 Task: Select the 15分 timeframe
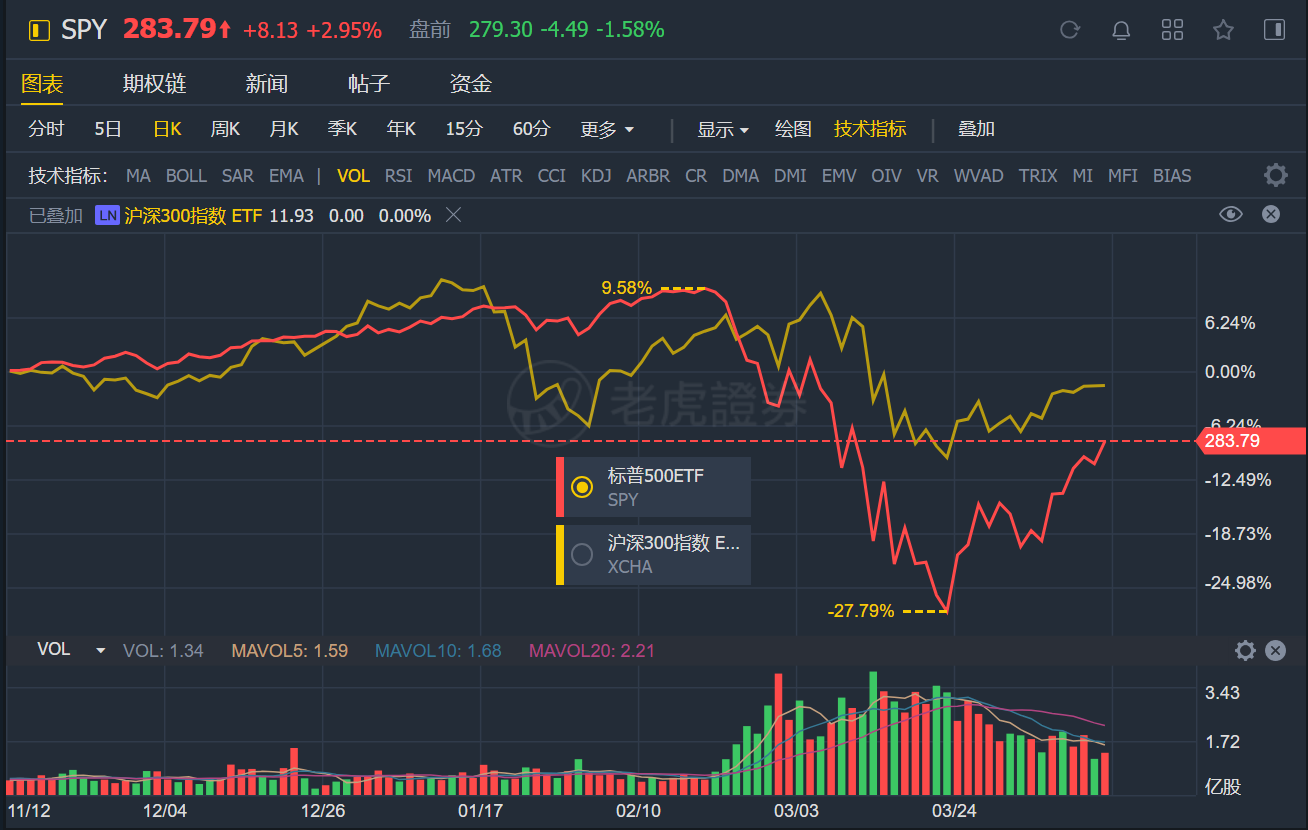[464, 129]
